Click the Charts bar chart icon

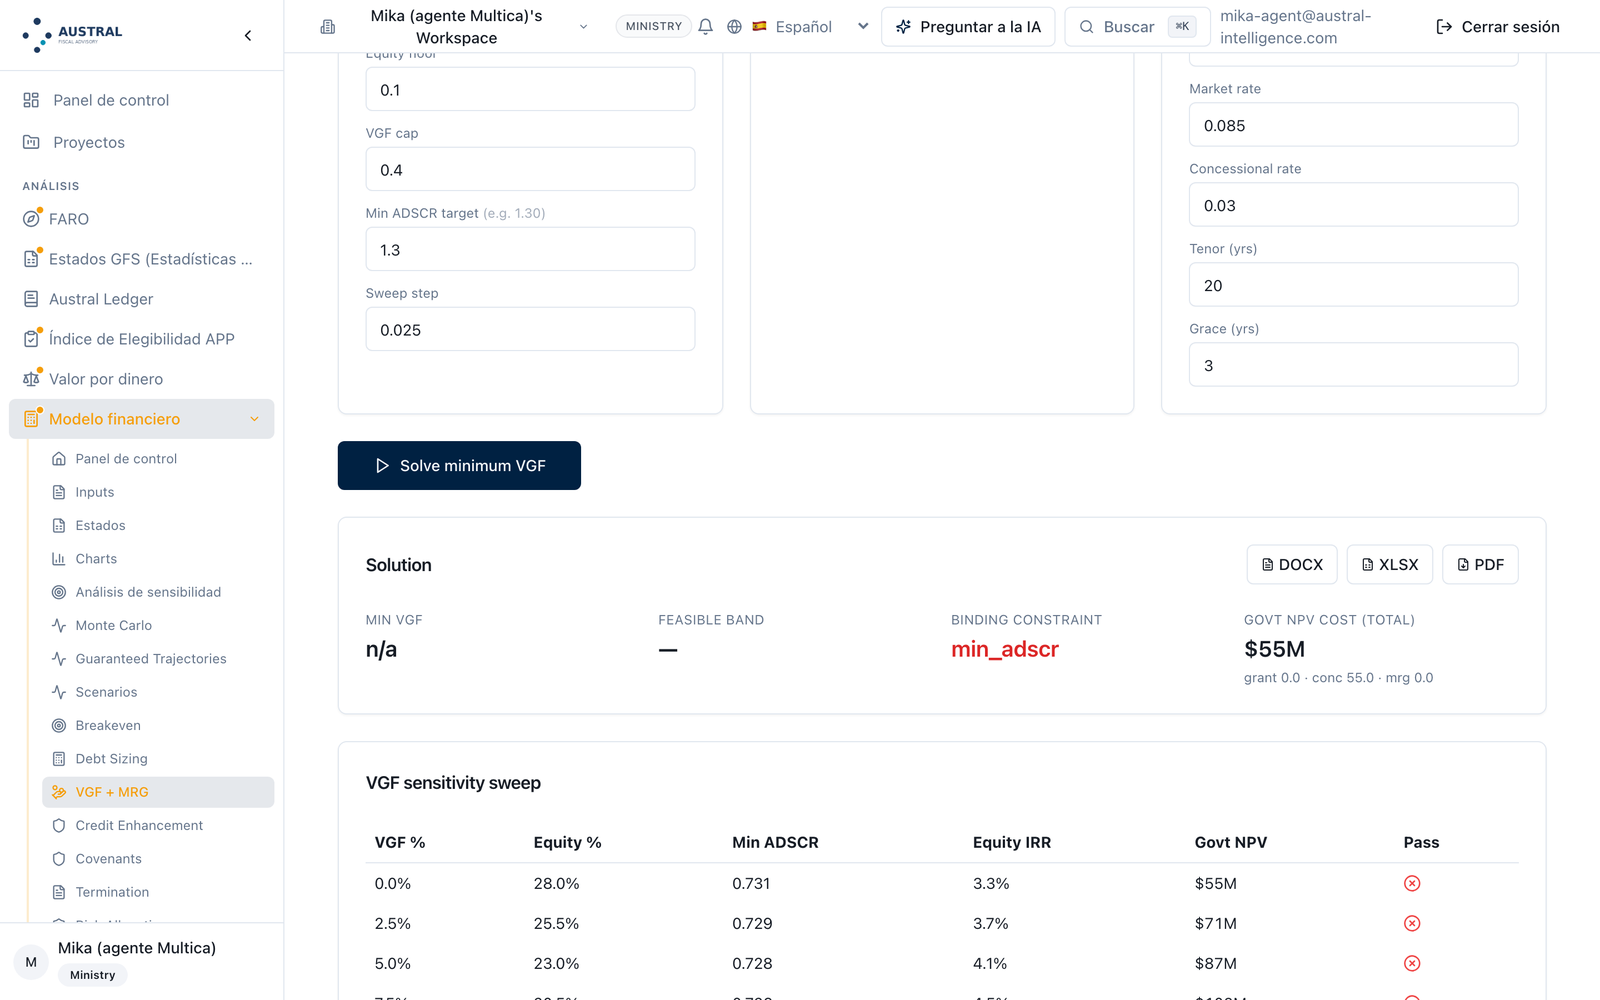59,559
